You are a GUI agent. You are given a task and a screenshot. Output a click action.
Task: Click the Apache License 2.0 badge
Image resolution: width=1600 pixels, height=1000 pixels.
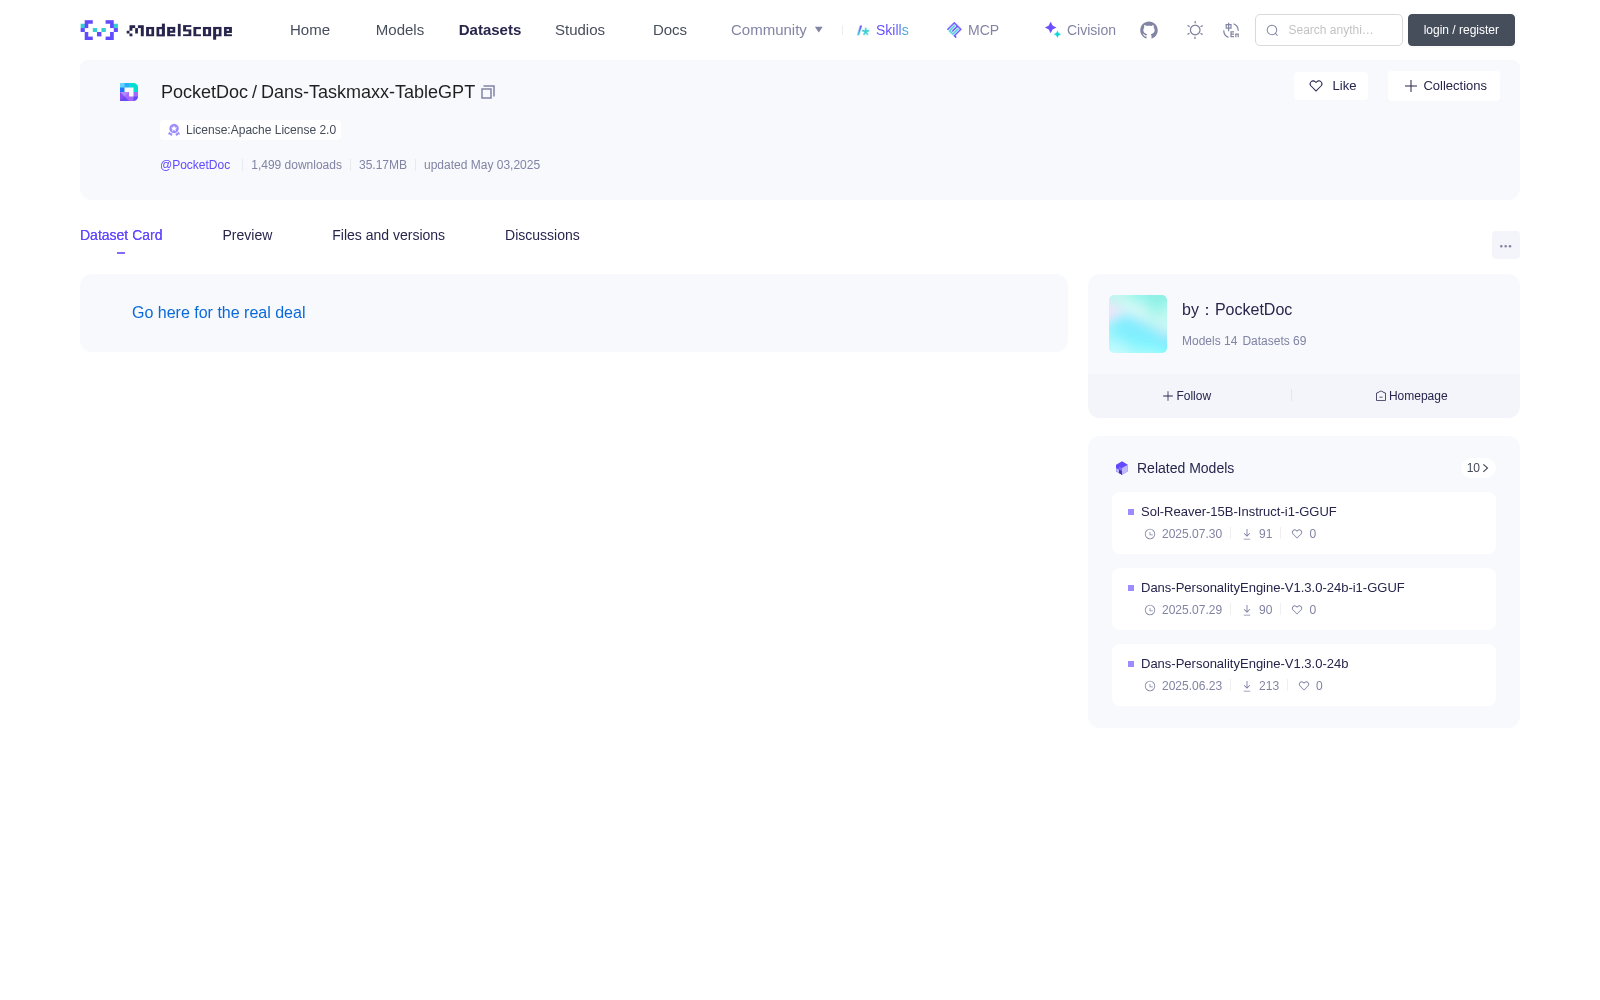point(251,130)
